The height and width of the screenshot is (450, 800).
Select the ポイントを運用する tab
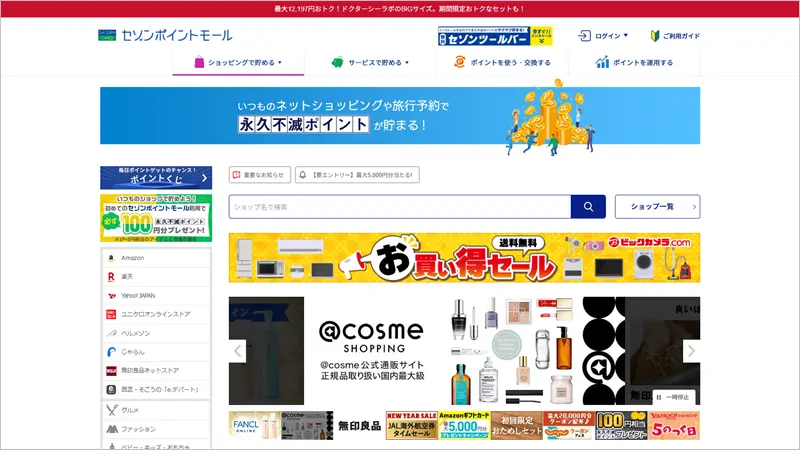tap(634, 63)
